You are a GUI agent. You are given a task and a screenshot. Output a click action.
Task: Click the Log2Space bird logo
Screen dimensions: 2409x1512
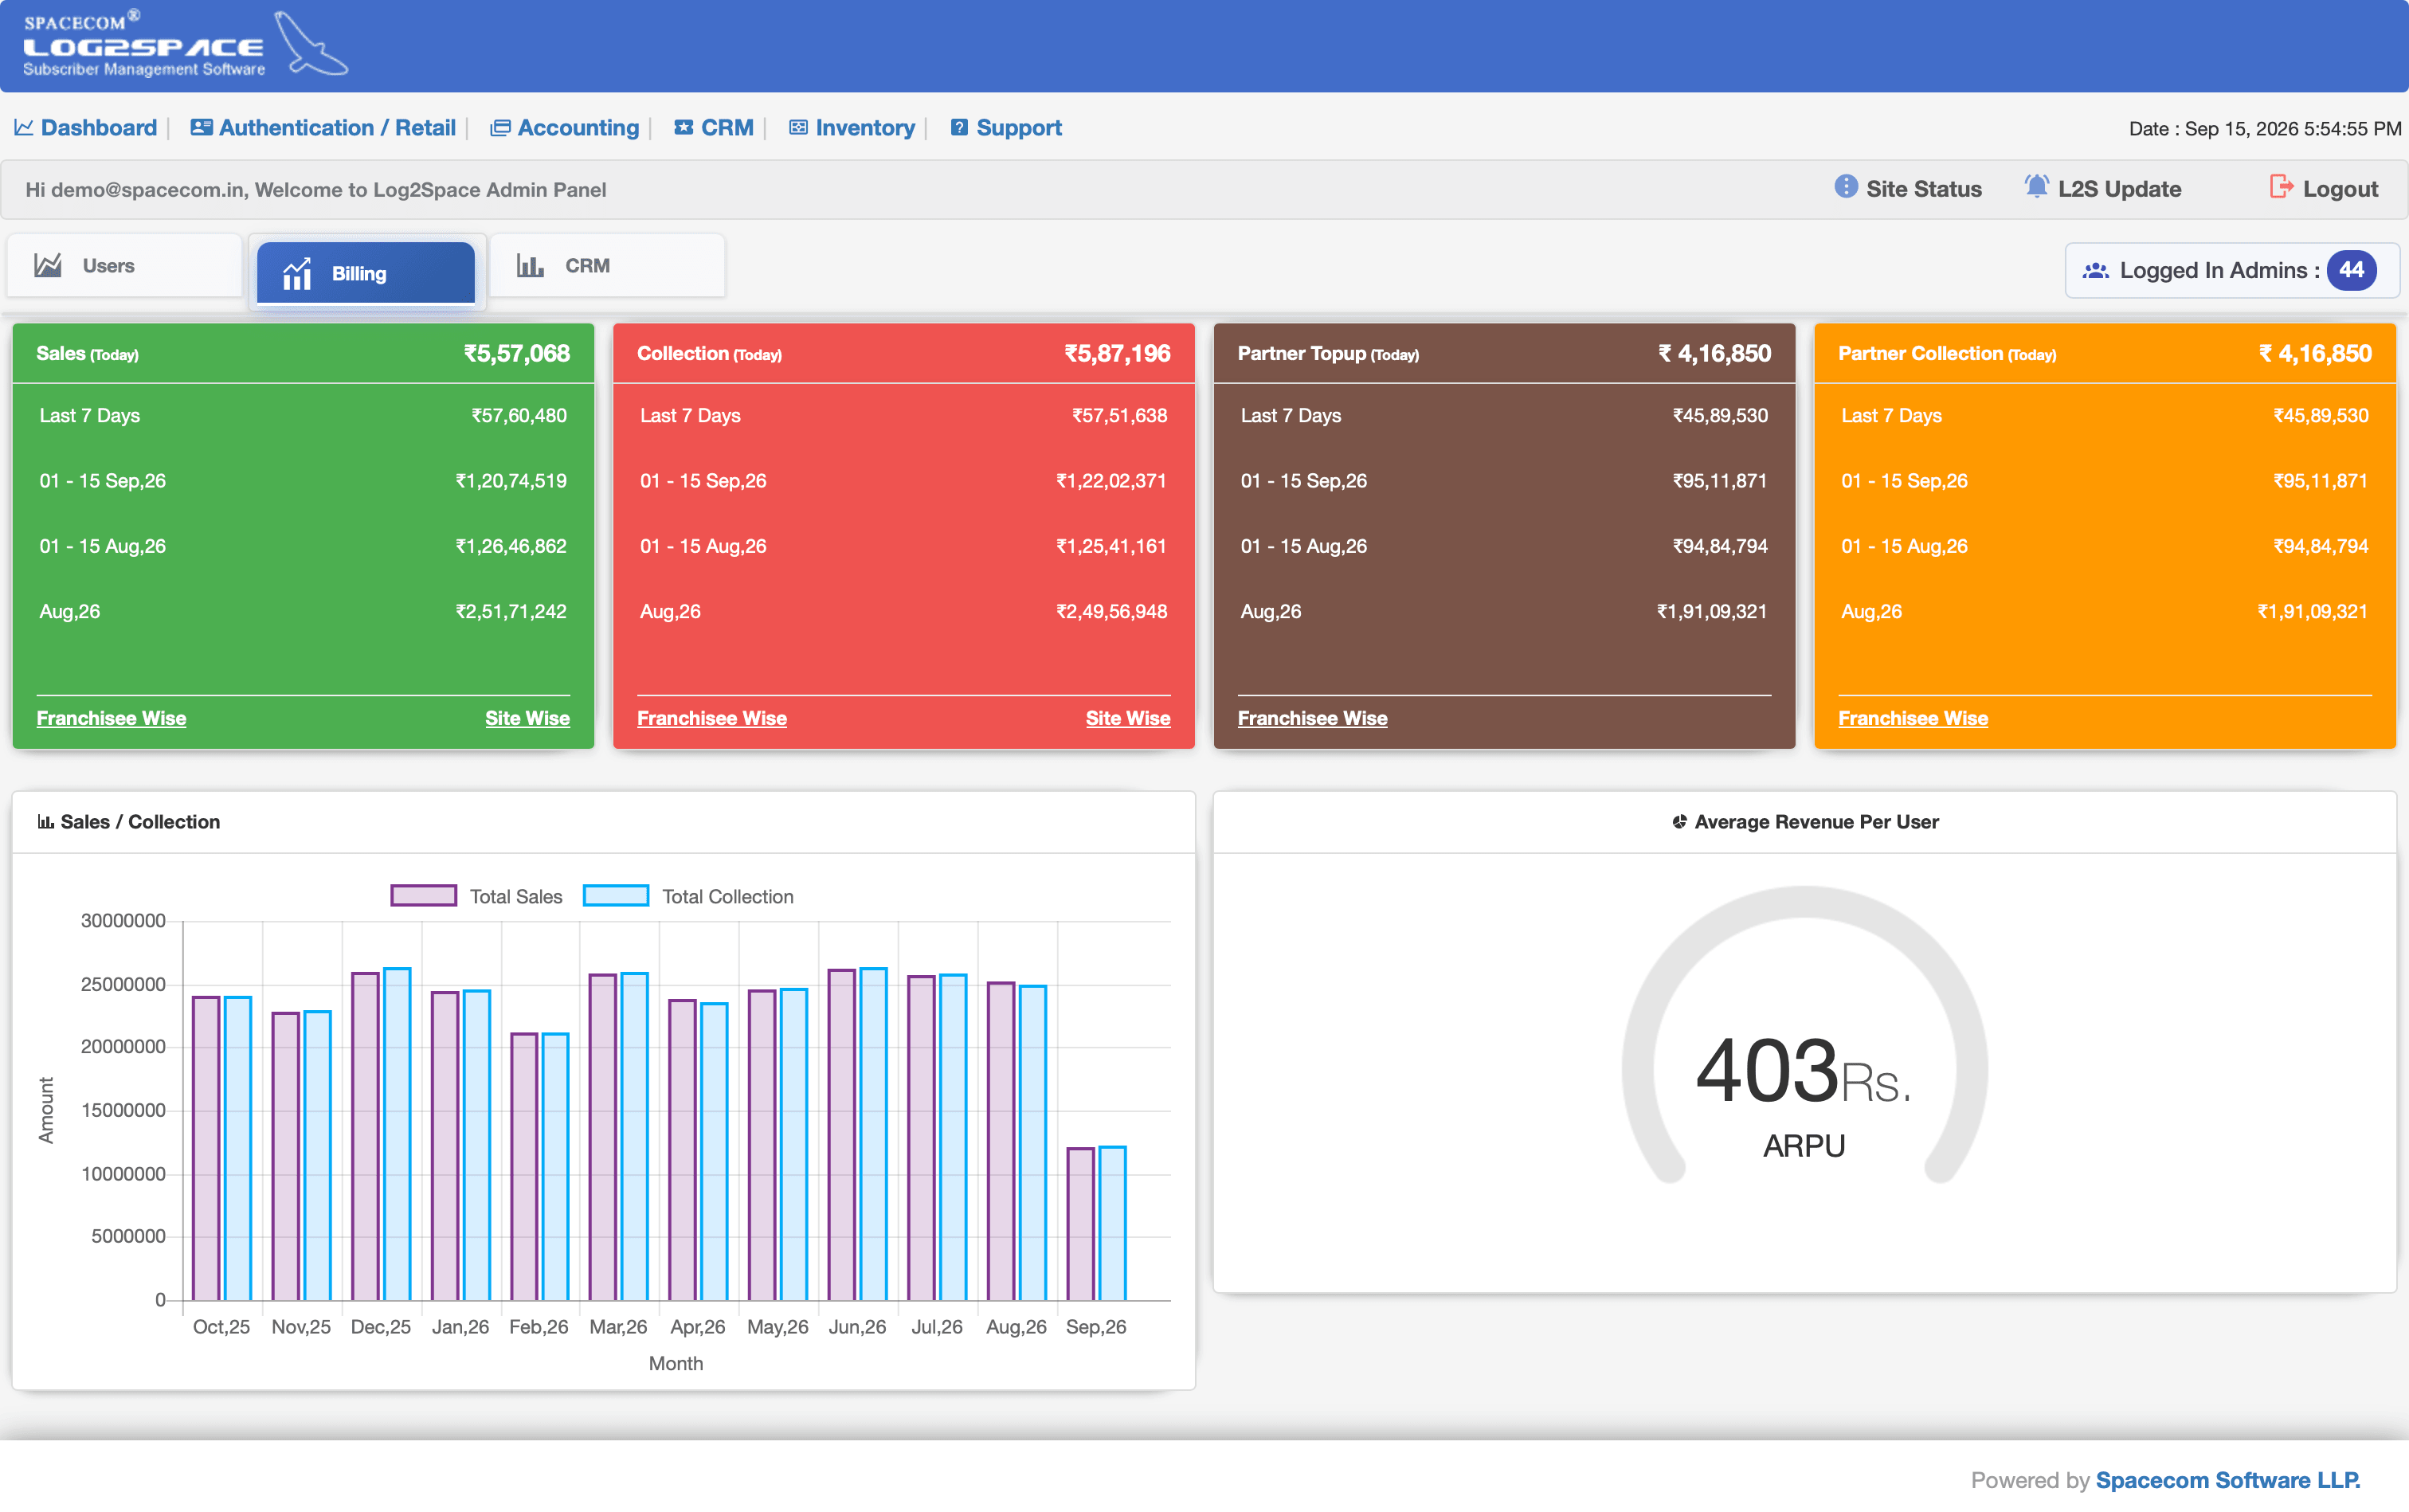pos(311,44)
